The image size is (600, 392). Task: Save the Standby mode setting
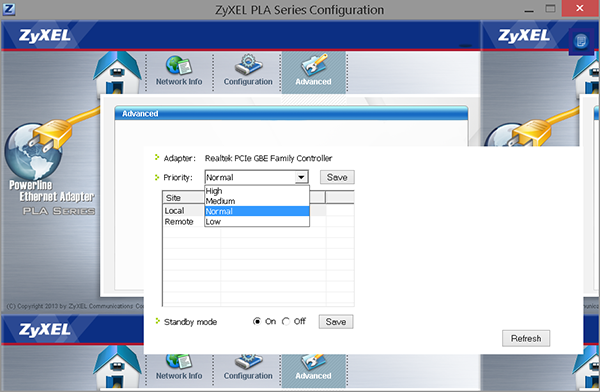click(x=336, y=322)
